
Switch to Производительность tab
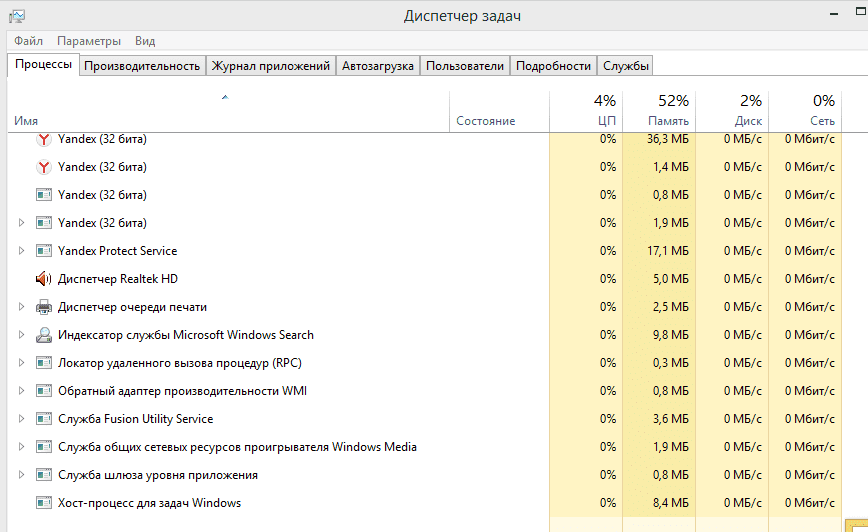(142, 66)
